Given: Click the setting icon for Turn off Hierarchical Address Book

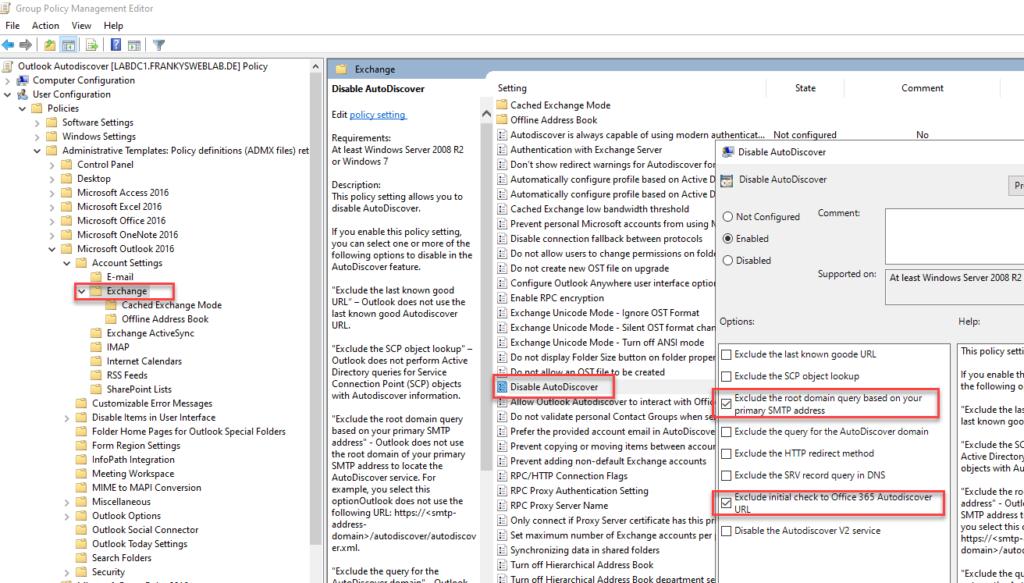Looking at the screenshot, I should click(502, 565).
